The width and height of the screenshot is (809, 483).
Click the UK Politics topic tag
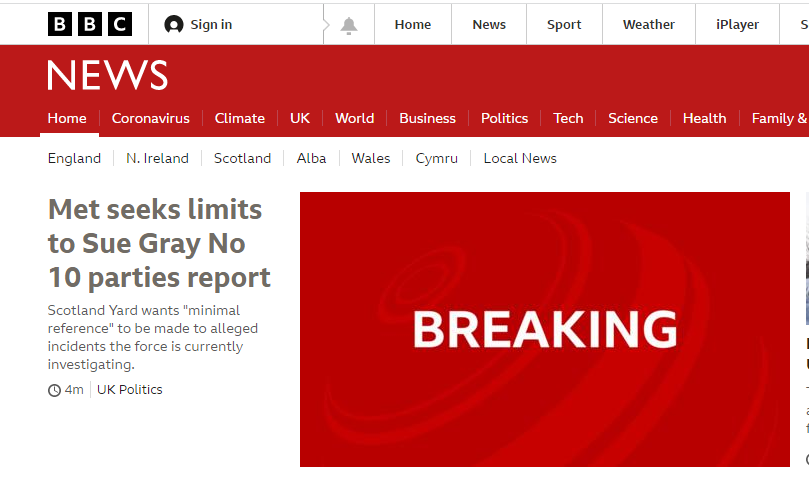click(129, 390)
